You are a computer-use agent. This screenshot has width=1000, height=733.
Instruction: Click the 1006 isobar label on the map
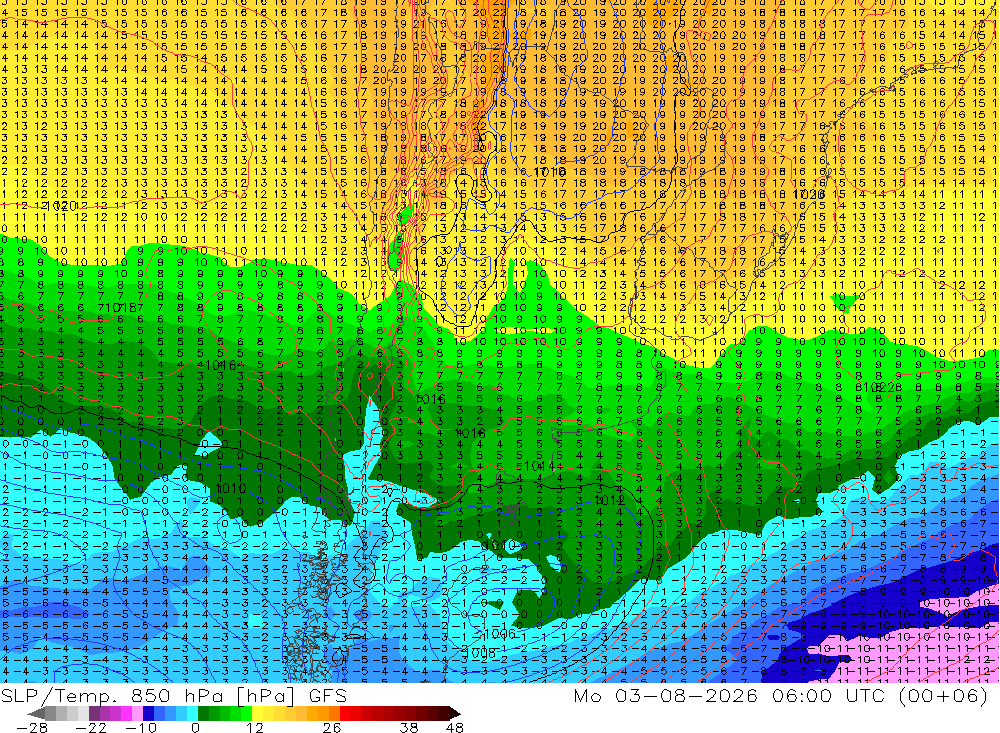(499, 633)
